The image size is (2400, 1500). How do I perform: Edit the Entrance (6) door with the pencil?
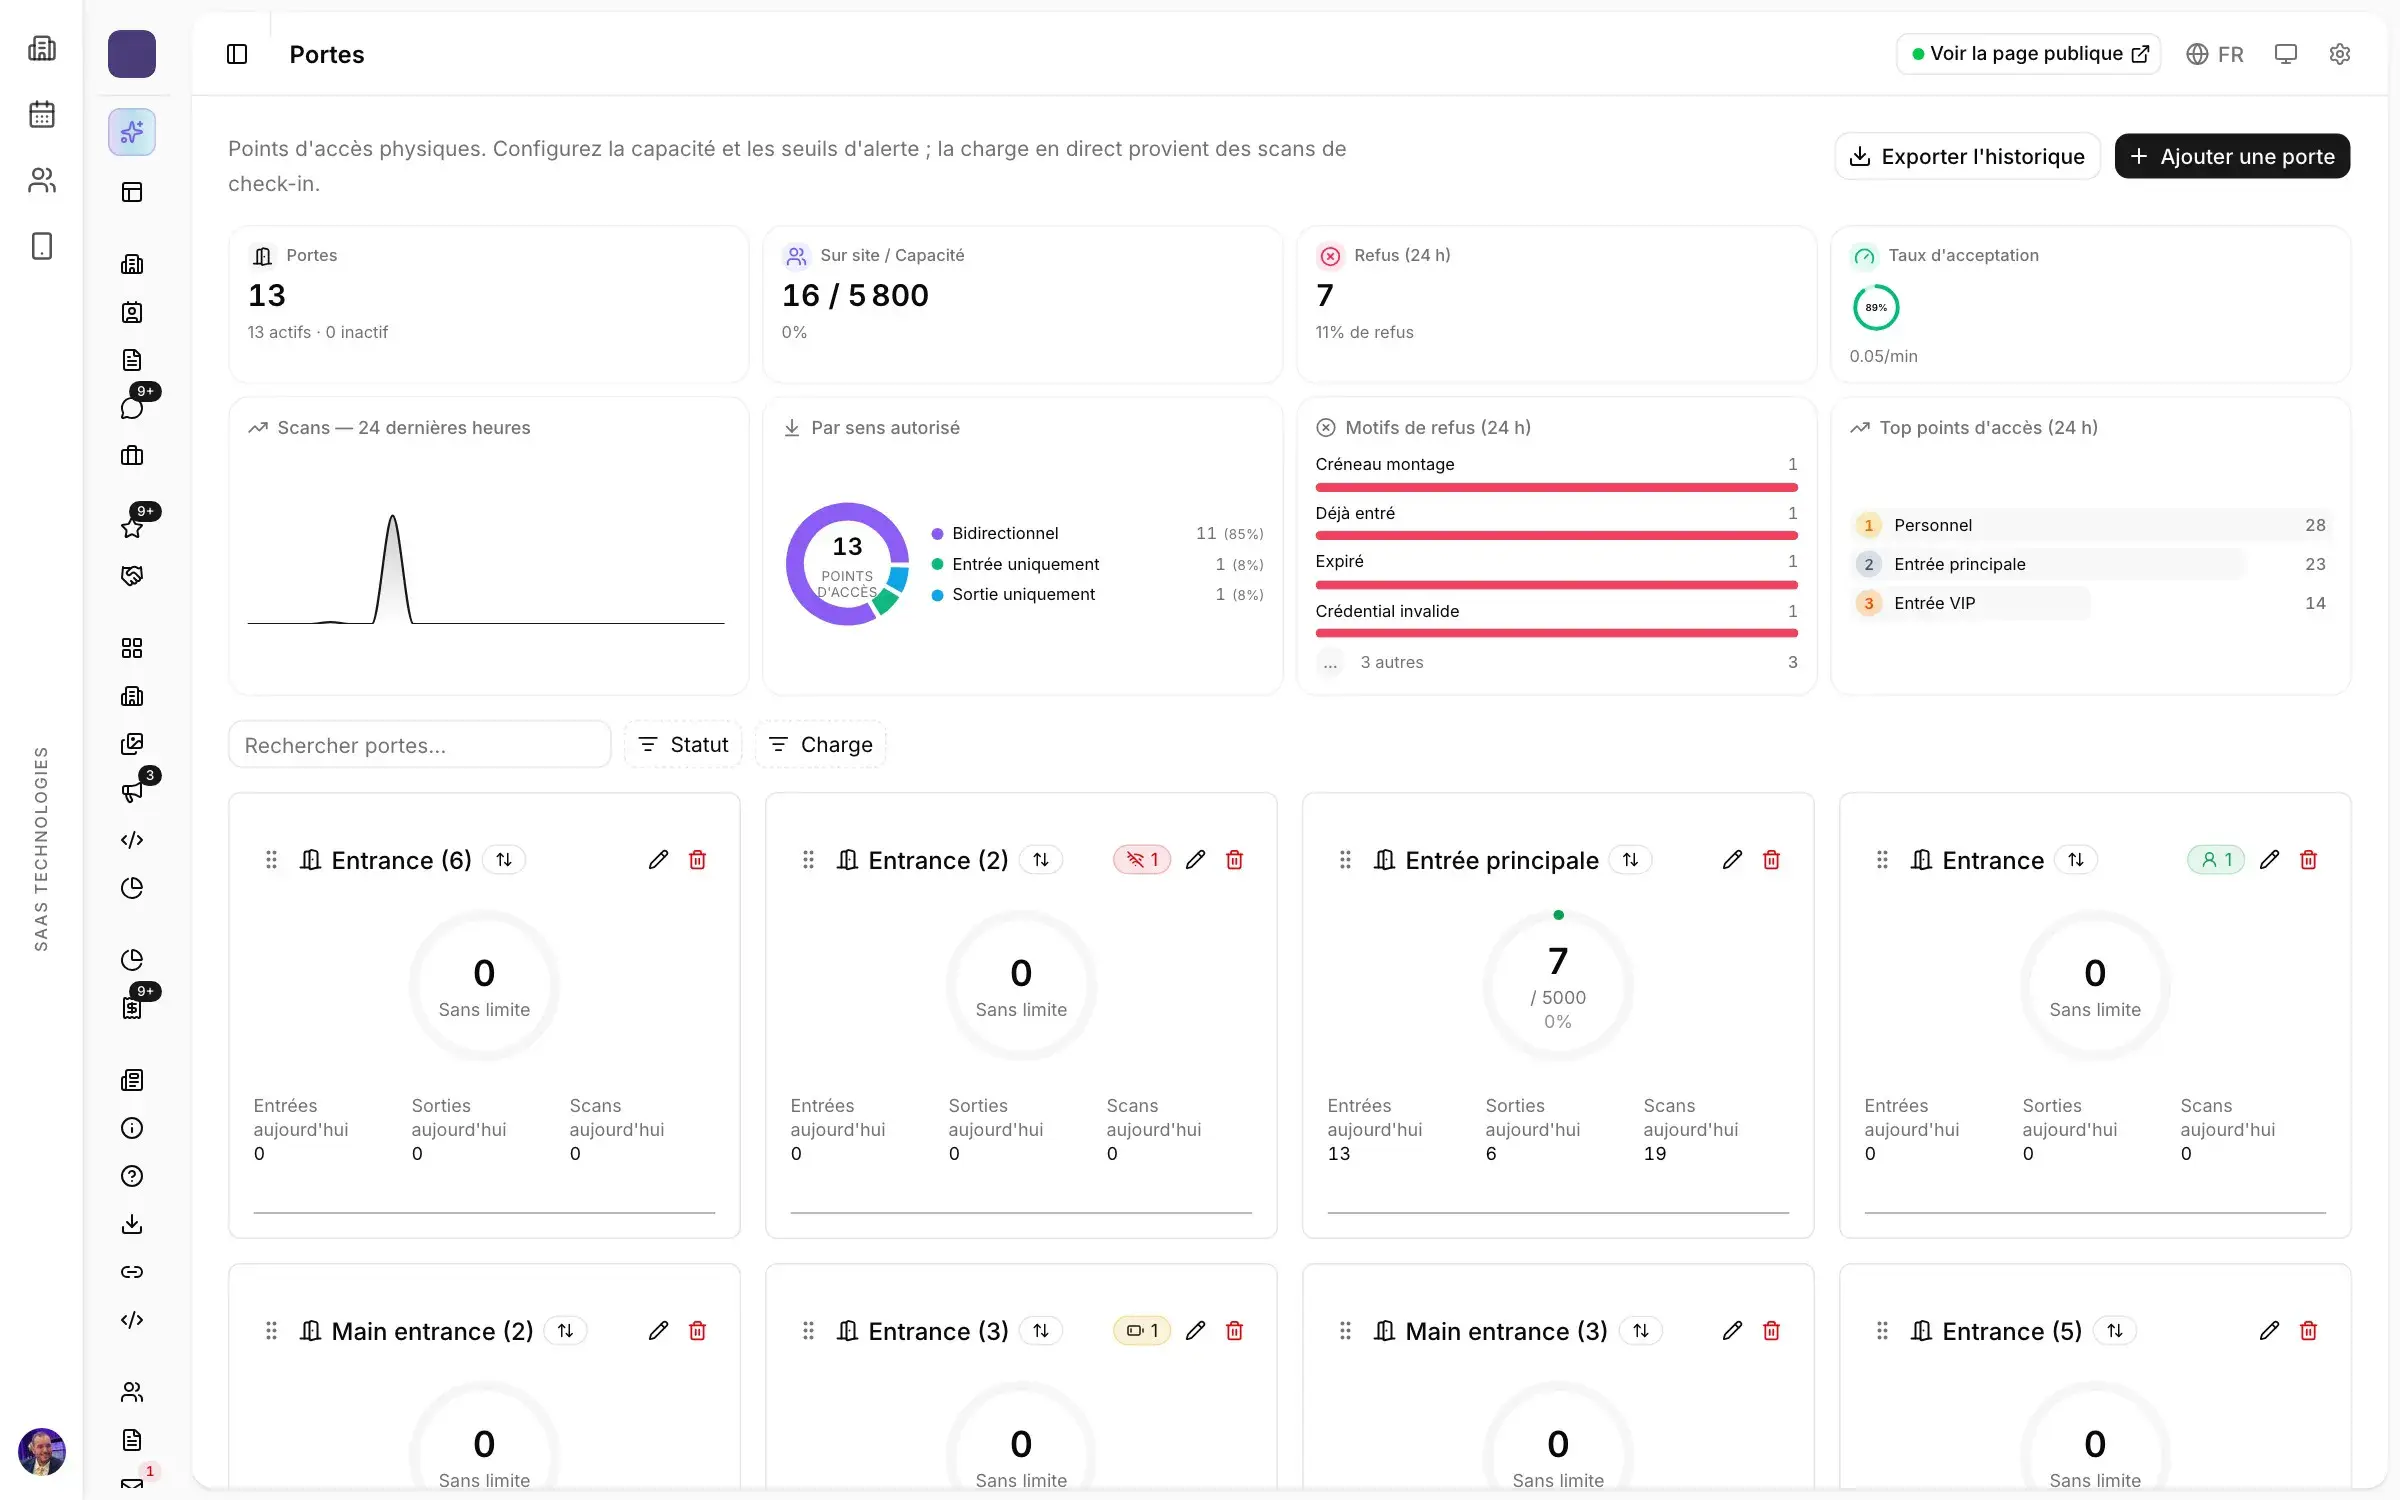tap(658, 860)
